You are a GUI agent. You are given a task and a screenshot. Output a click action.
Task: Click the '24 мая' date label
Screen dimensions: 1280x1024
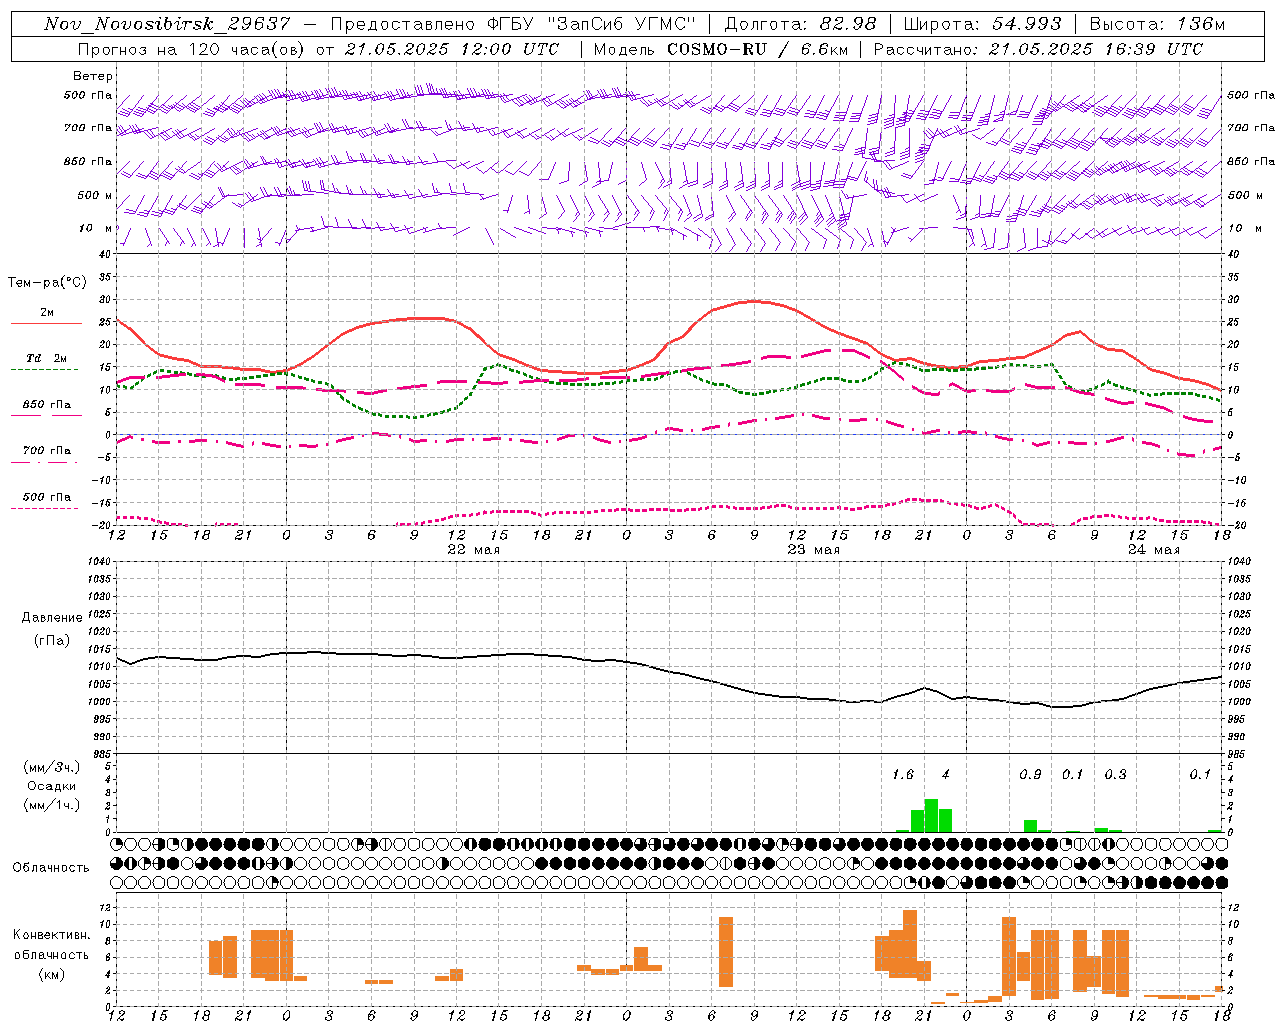pos(1153,550)
